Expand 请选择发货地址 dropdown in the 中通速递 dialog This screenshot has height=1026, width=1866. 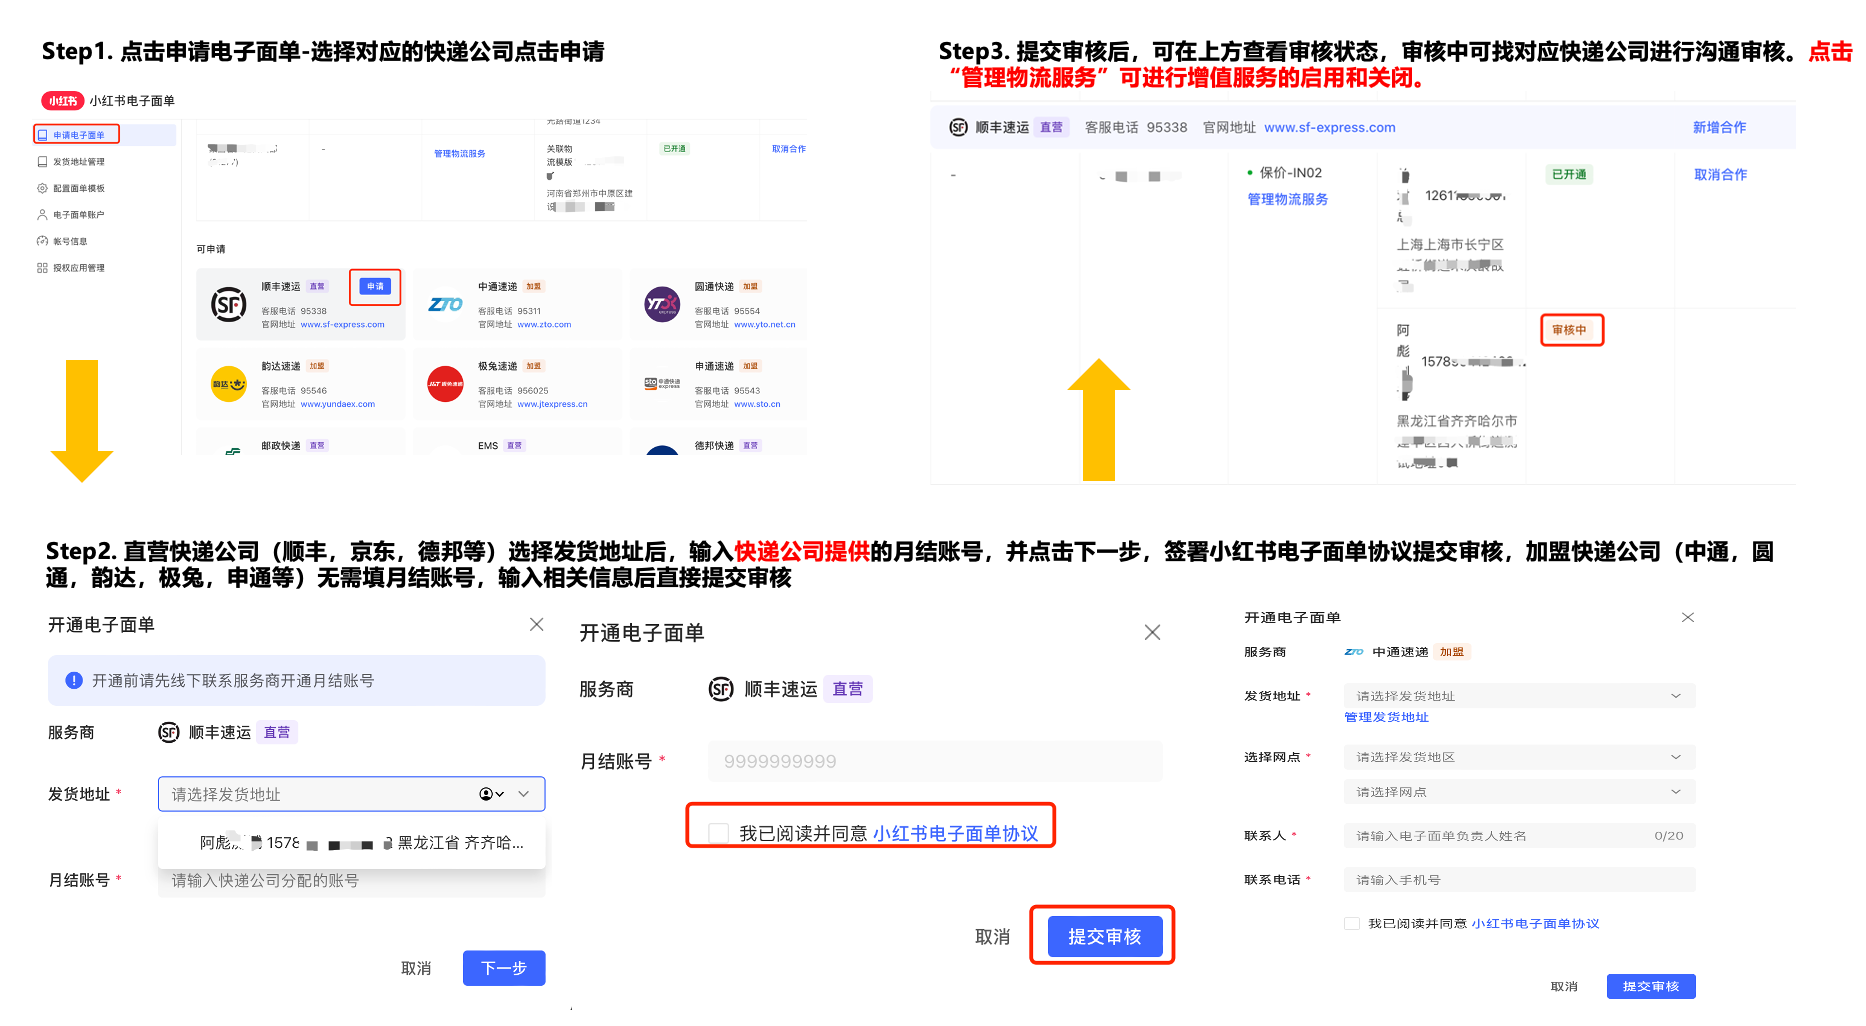[1520, 696]
